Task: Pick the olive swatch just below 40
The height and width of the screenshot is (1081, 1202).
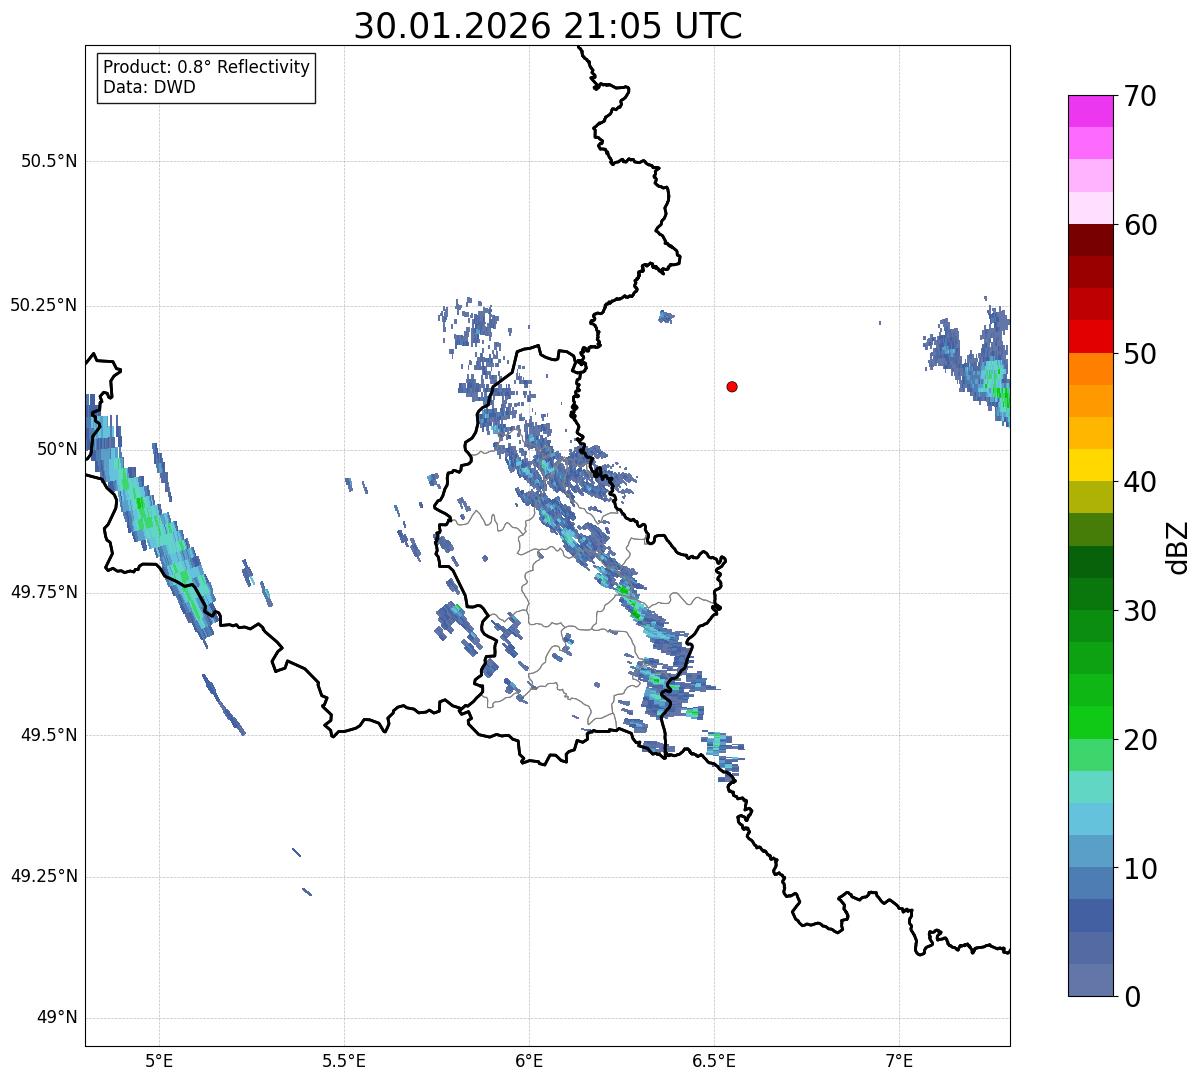Action: pos(1090,497)
